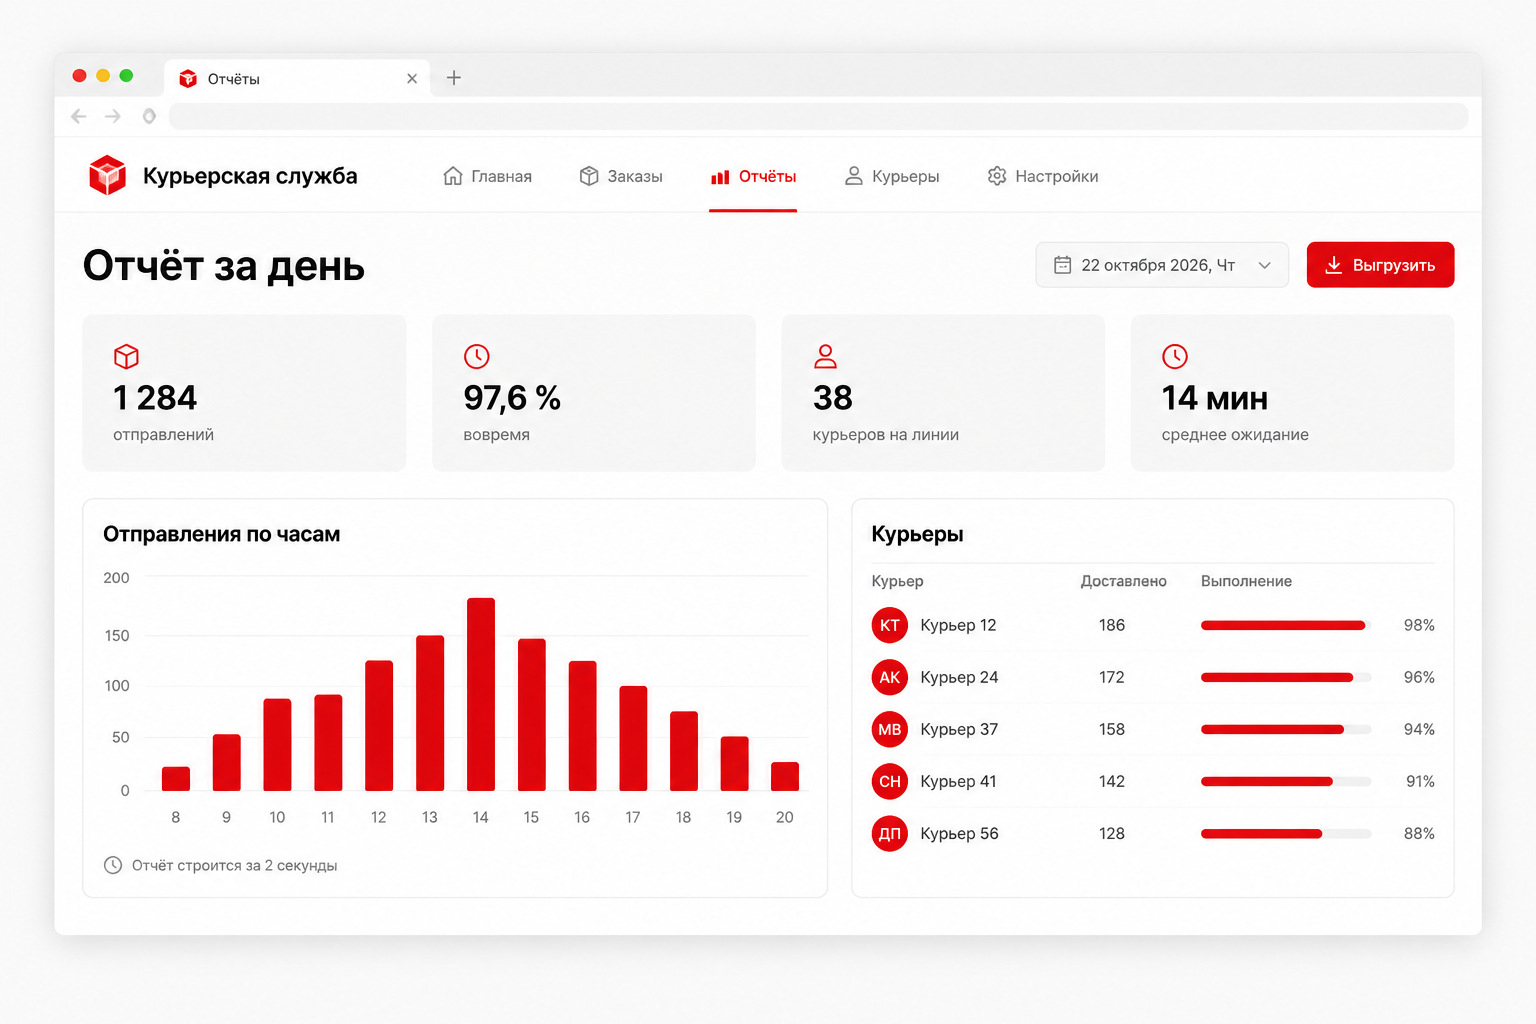Image resolution: width=1536 pixels, height=1024 pixels.
Task: Click the clock icon beside Отчёт строится
Action: pyautogui.click(x=113, y=865)
